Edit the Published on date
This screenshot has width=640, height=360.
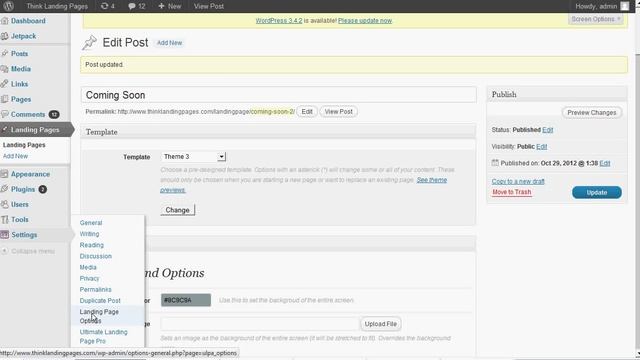click(605, 163)
